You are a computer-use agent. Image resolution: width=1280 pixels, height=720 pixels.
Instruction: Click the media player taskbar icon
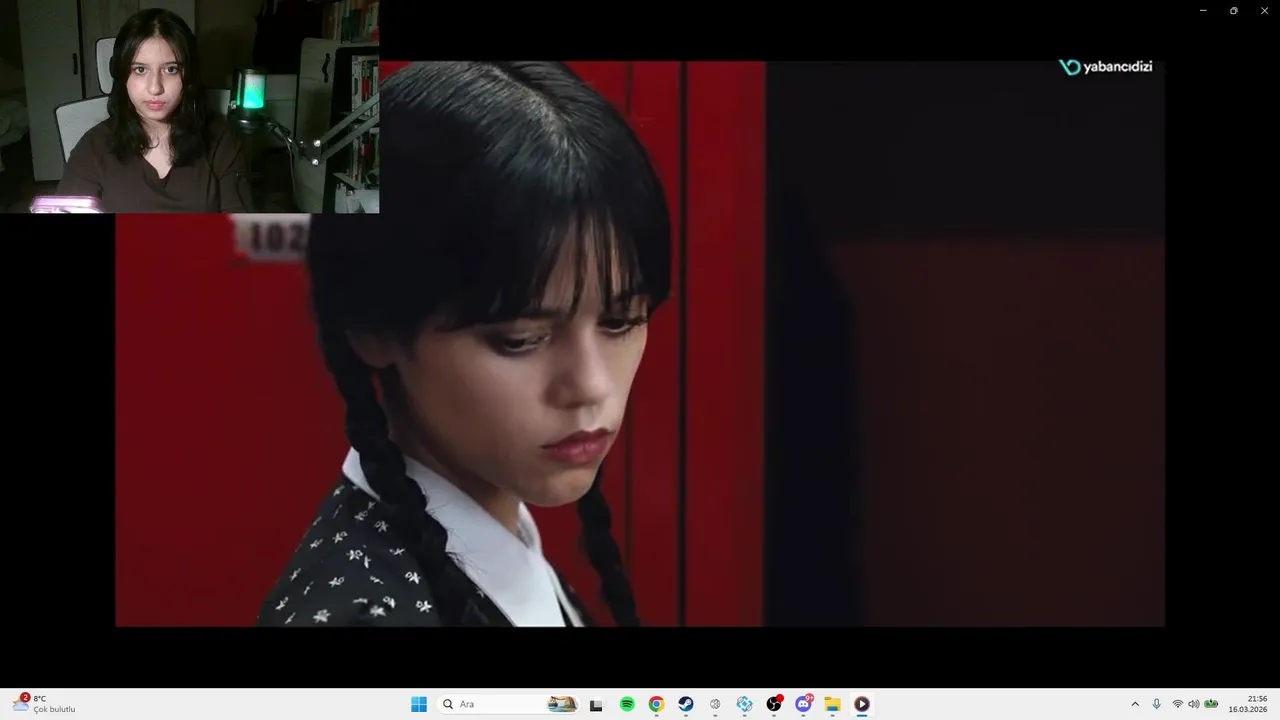[862, 704]
